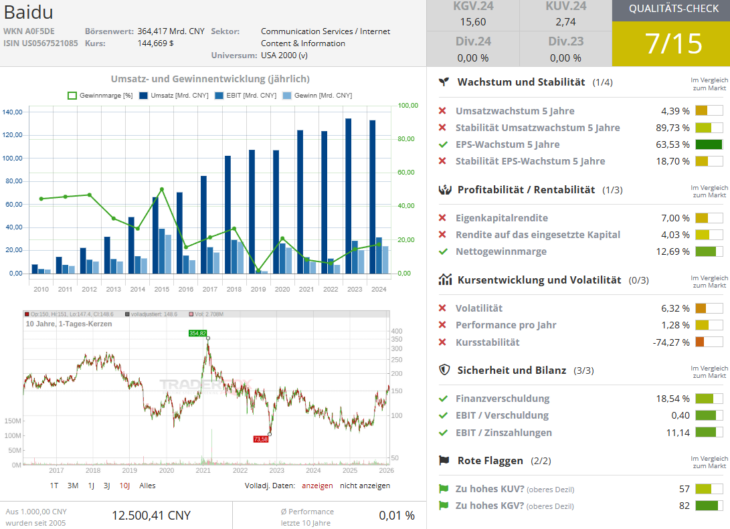Viewport: 730px width, 529px height.
Task: Click the 7/15 Qualitäts-Check score box
Action: (x=671, y=43)
